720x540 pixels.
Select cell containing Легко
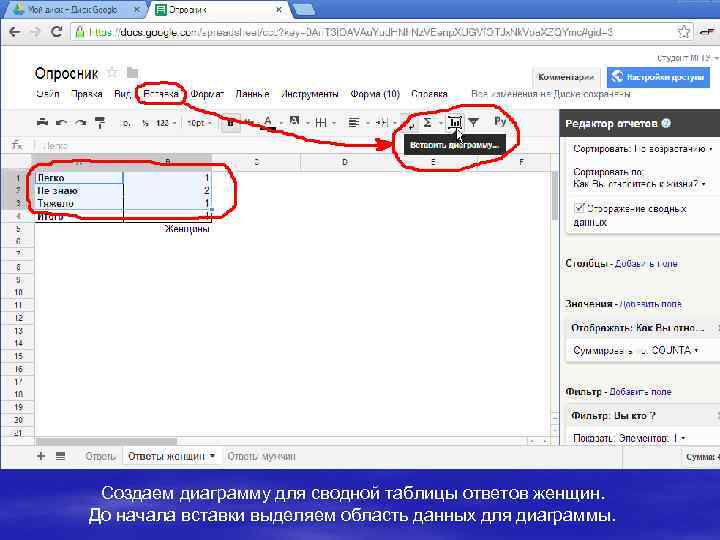79,177
